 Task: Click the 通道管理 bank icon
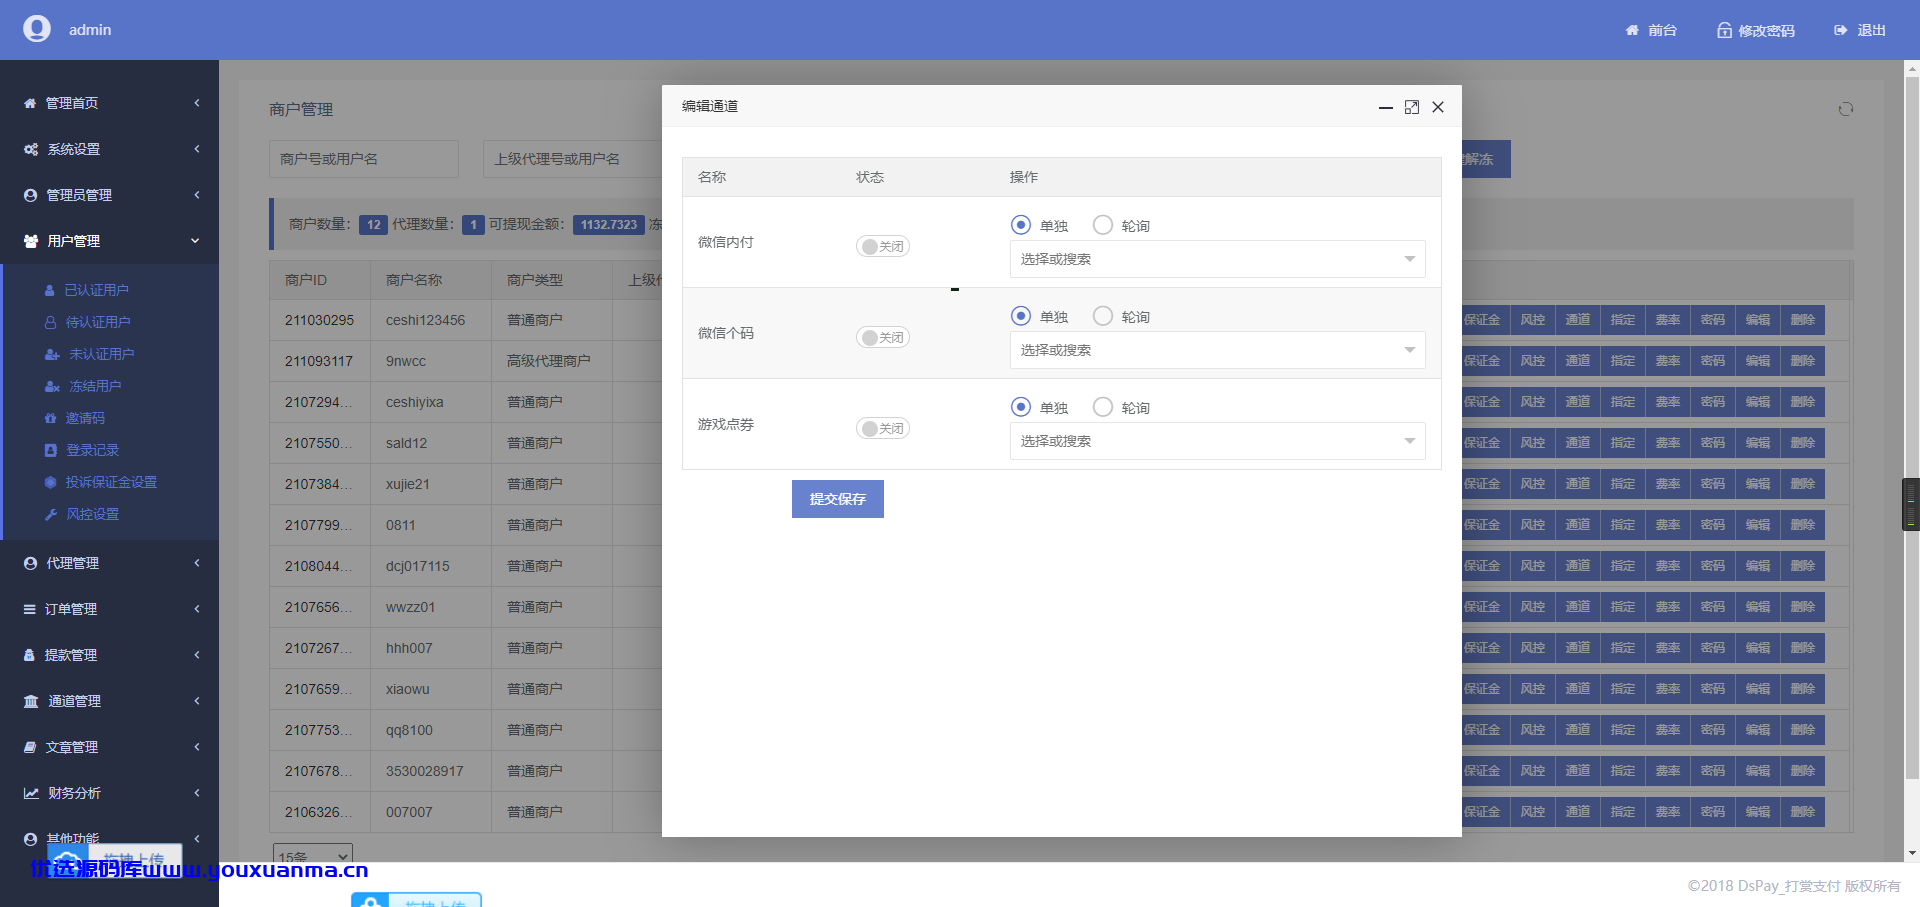(x=31, y=701)
